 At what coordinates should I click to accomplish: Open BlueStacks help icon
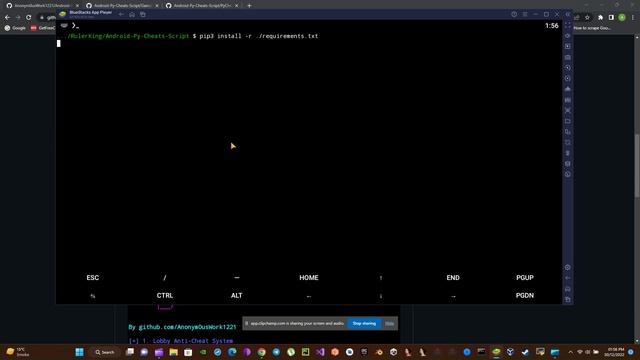[514, 14]
